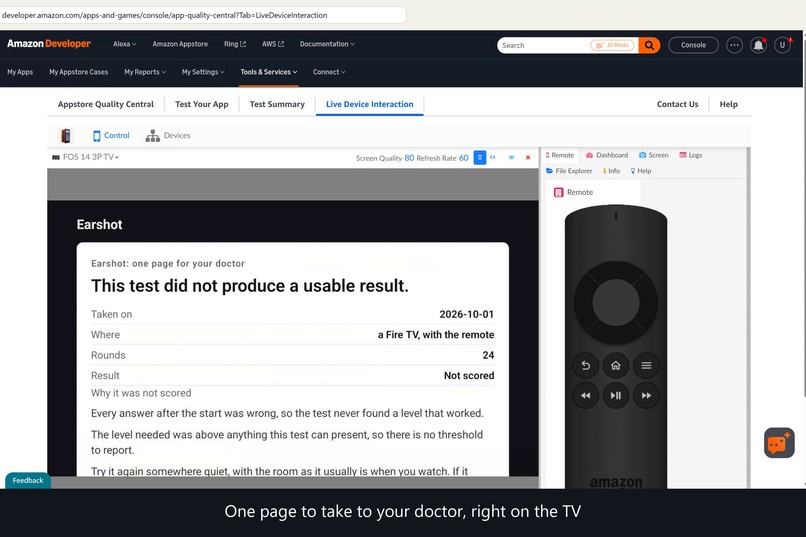Open the Test Summary tab

(x=277, y=104)
